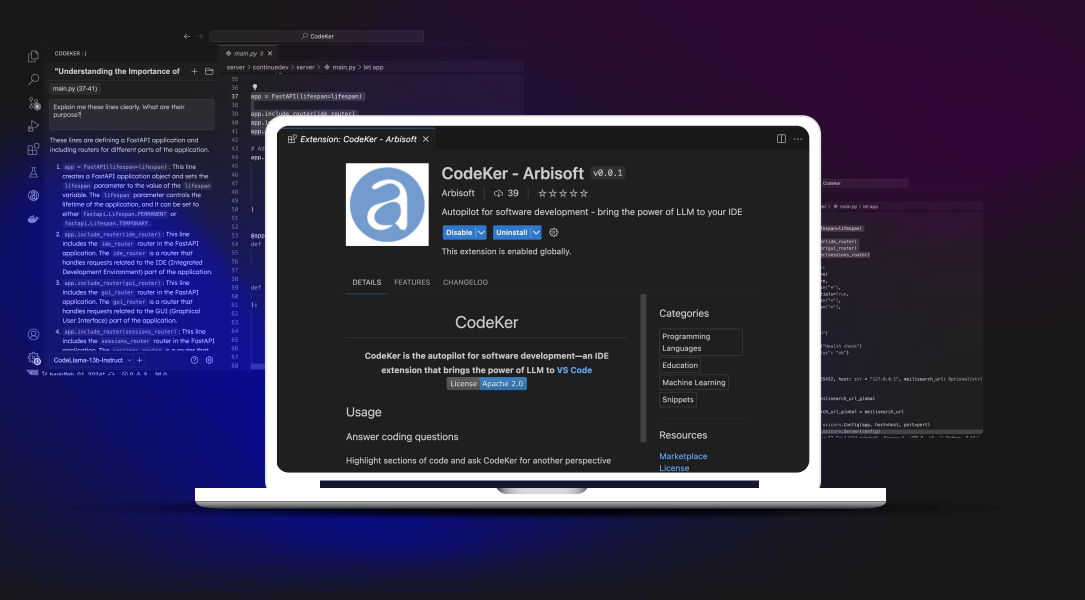Switch to the CHANGELOG tab

(465, 283)
